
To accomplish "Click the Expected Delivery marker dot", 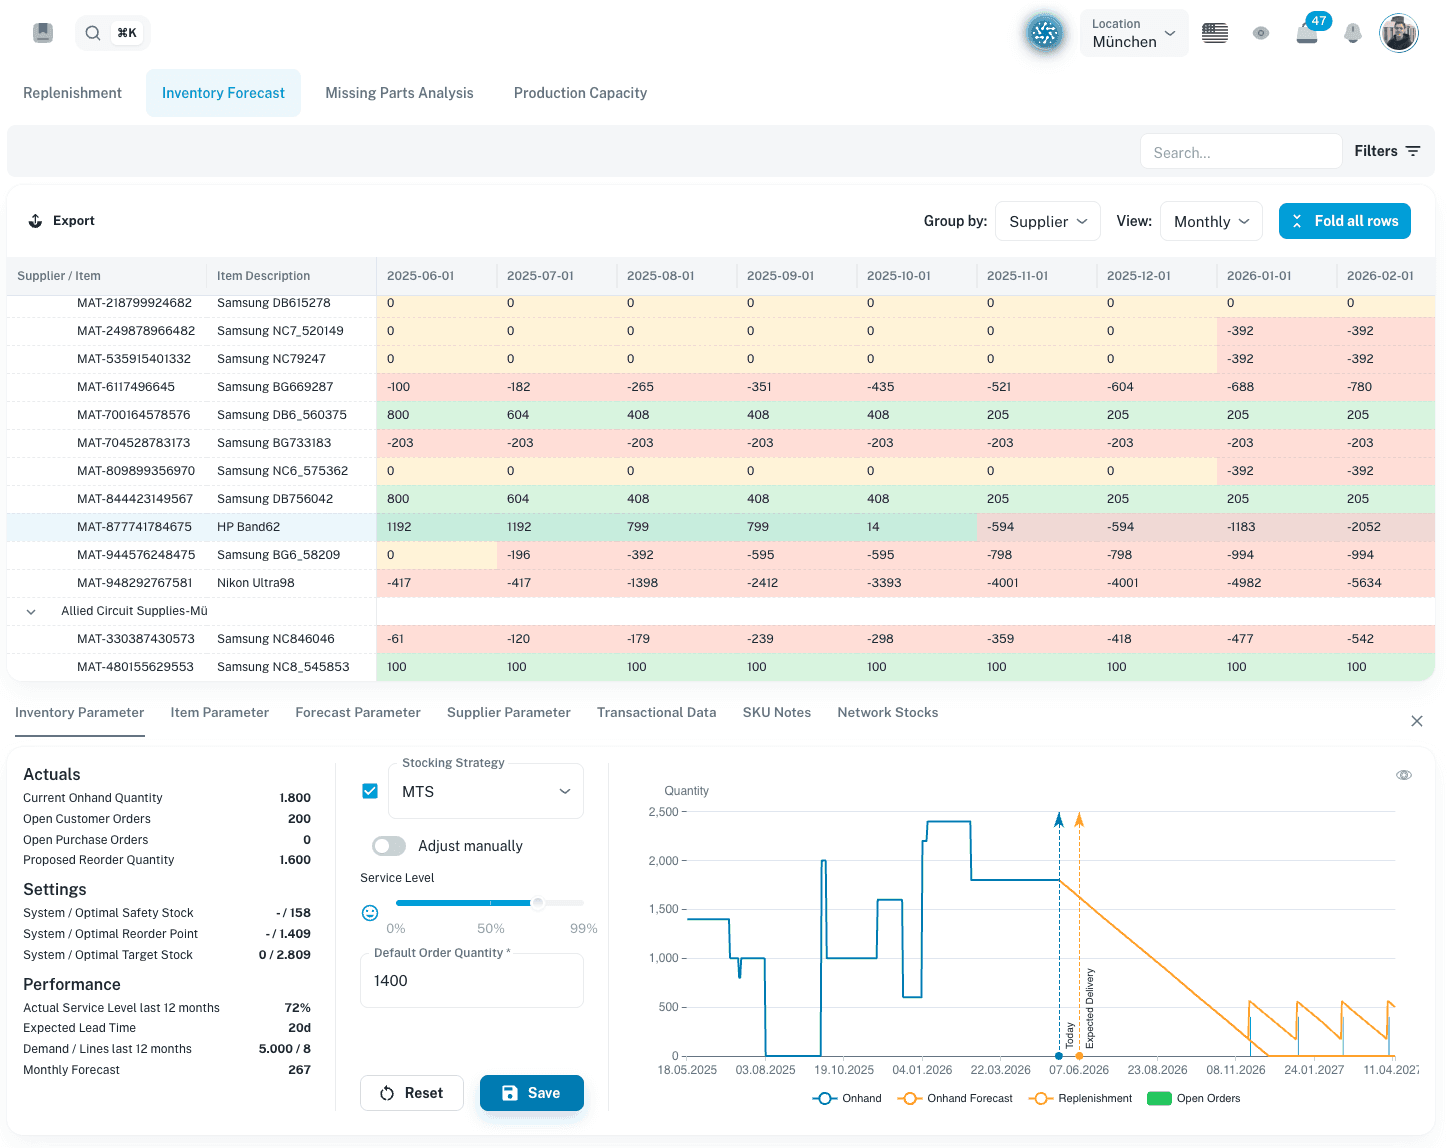I will tap(1079, 1056).
